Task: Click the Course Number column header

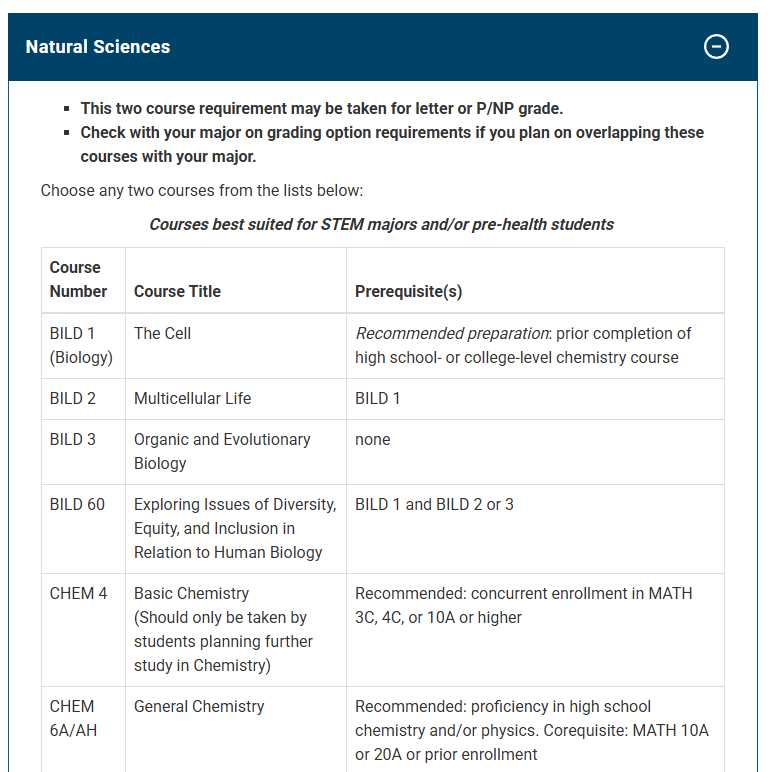Action: pos(78,279)
